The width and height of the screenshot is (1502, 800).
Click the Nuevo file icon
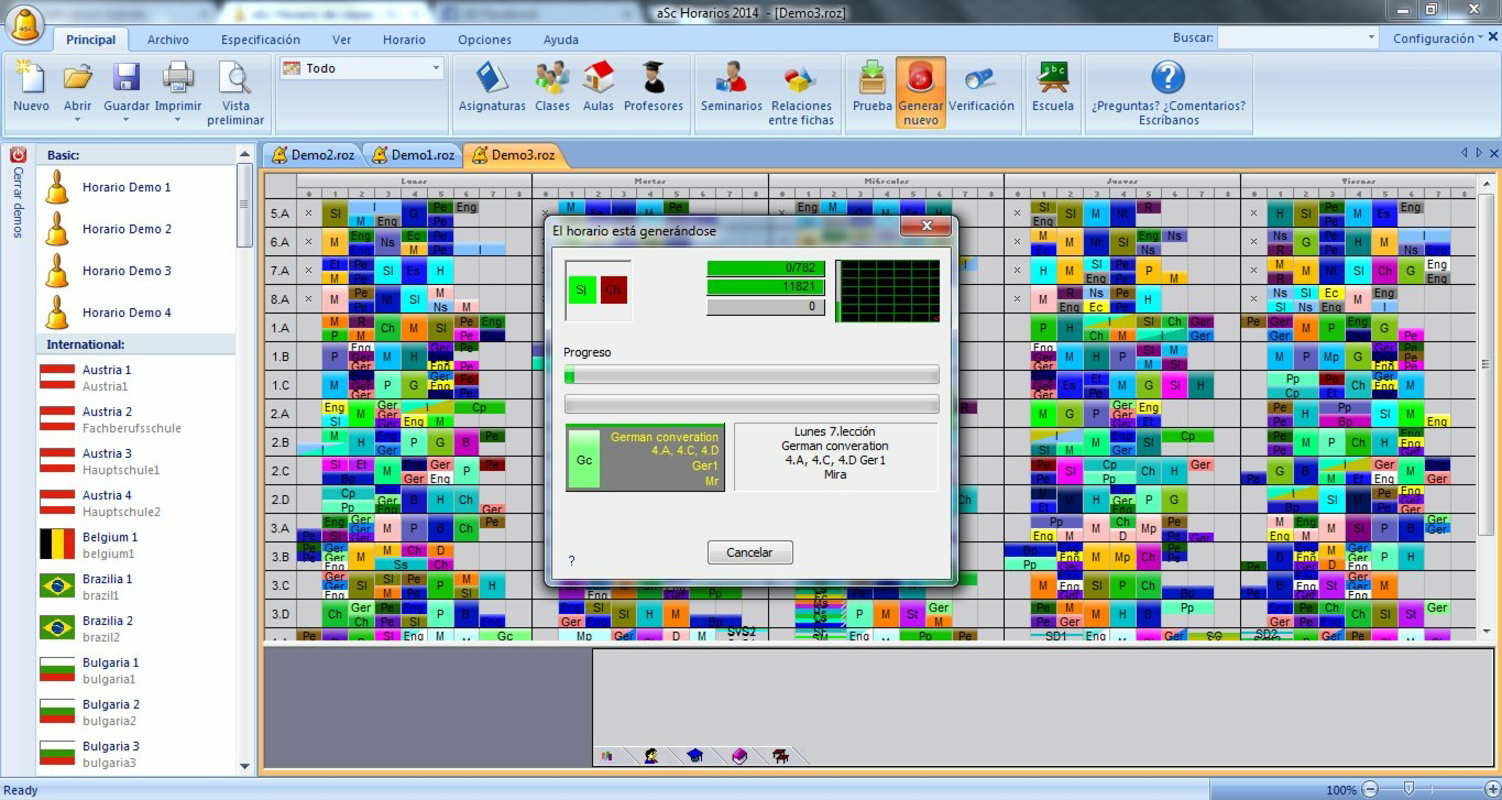coord(31,78)
